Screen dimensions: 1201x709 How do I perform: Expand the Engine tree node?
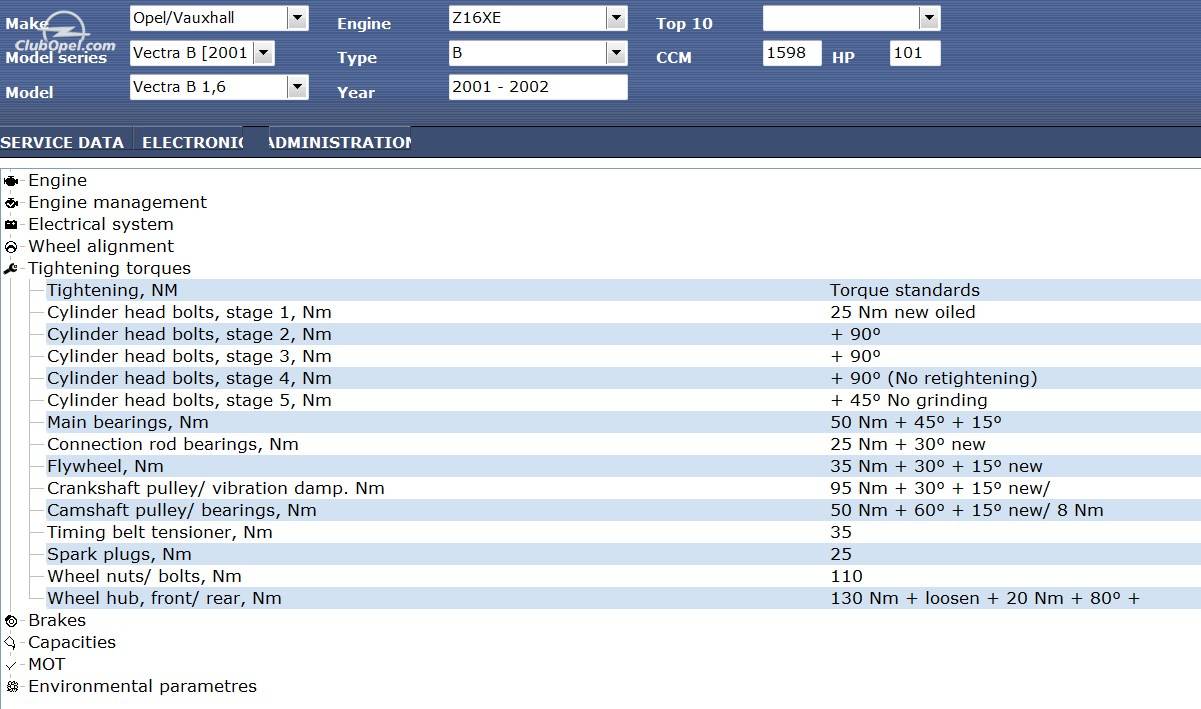pos(57,180)
